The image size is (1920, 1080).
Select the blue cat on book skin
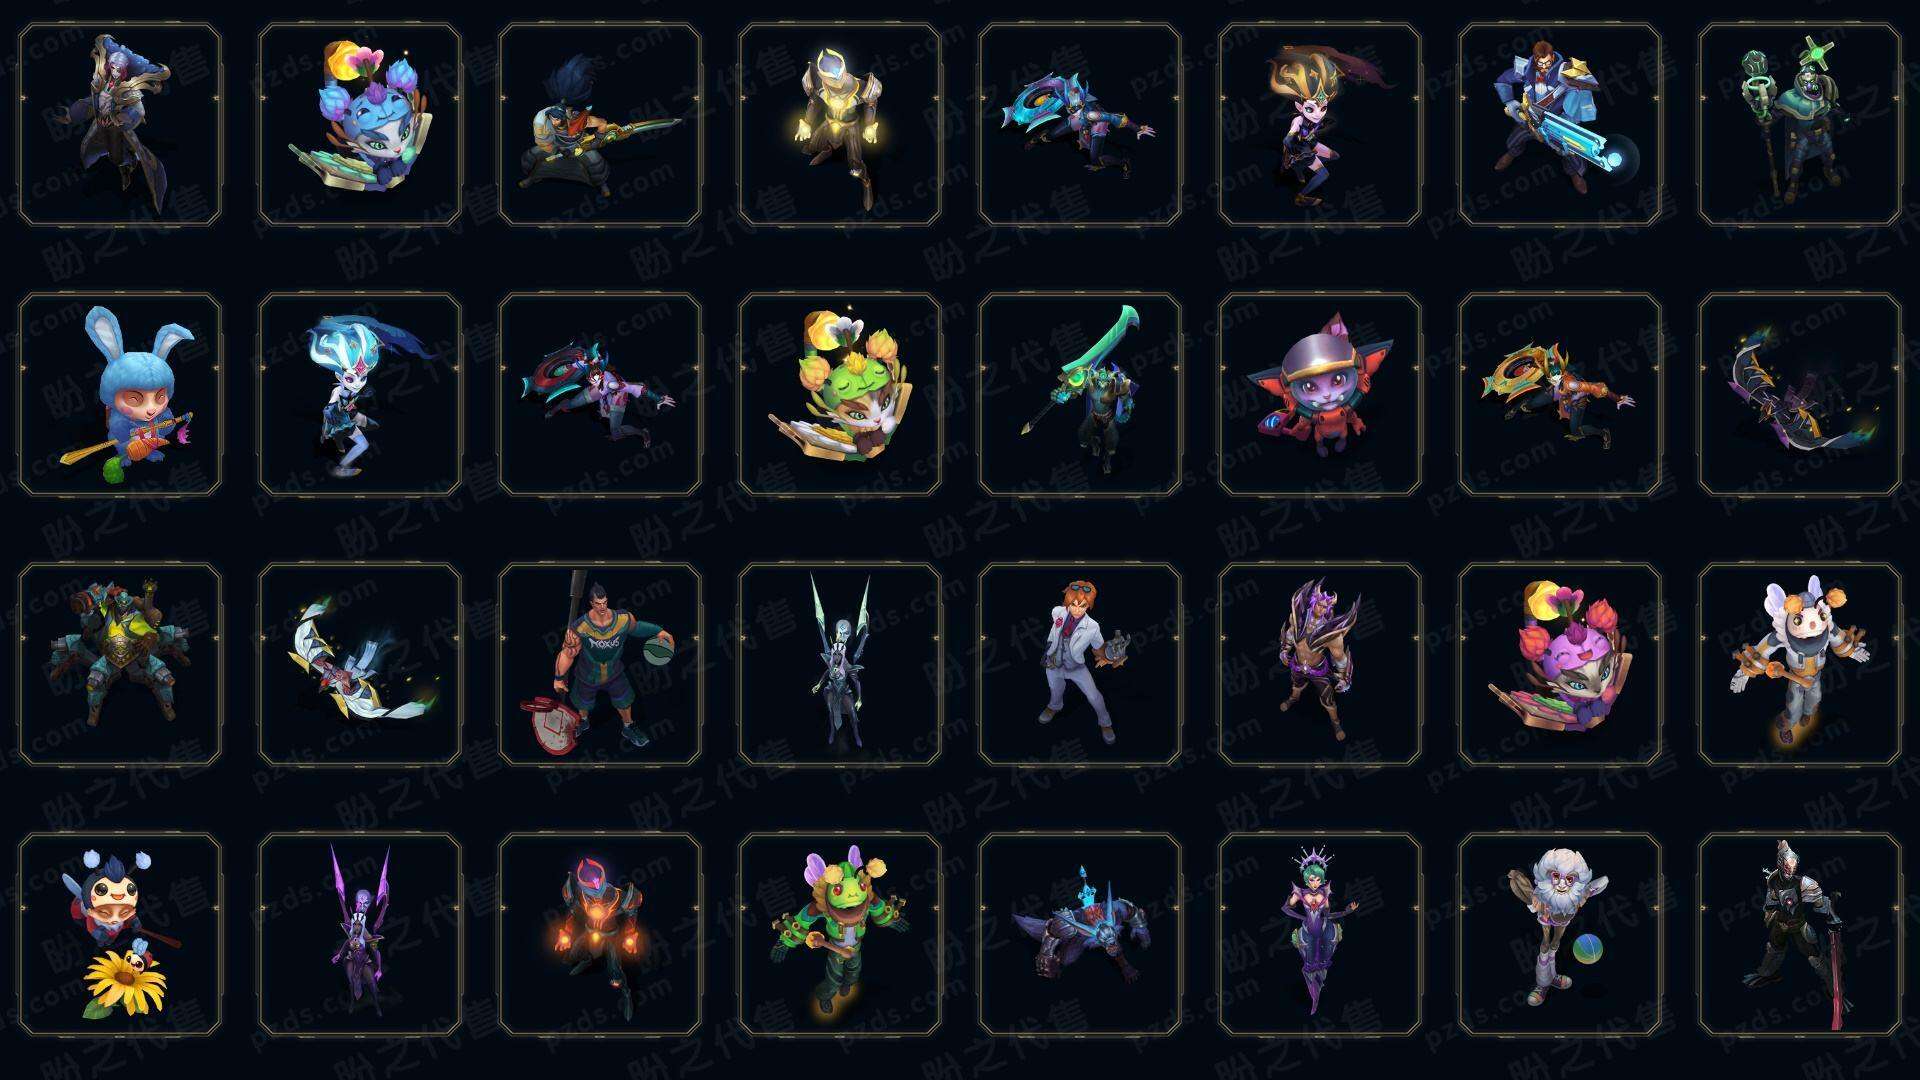click(360, 124)
